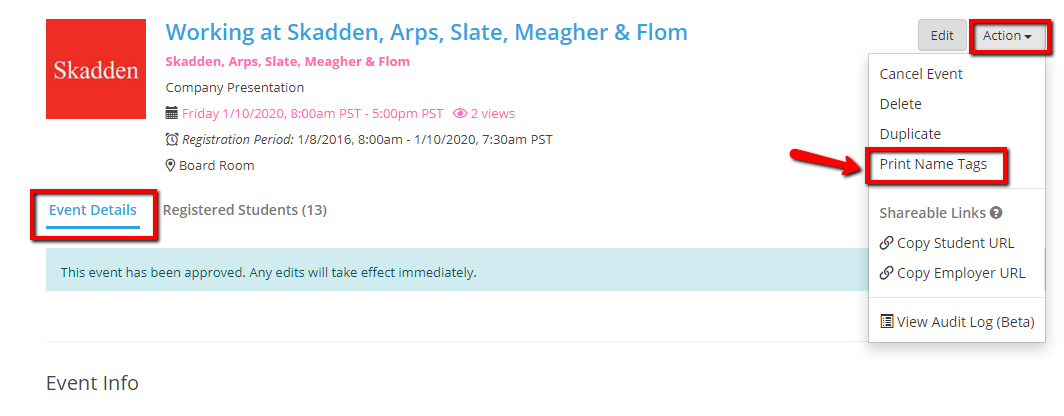The width and height of the screenshot is (1064, 416).
Task: Click the chain icon for Copy Student URL
Action: 886,243
